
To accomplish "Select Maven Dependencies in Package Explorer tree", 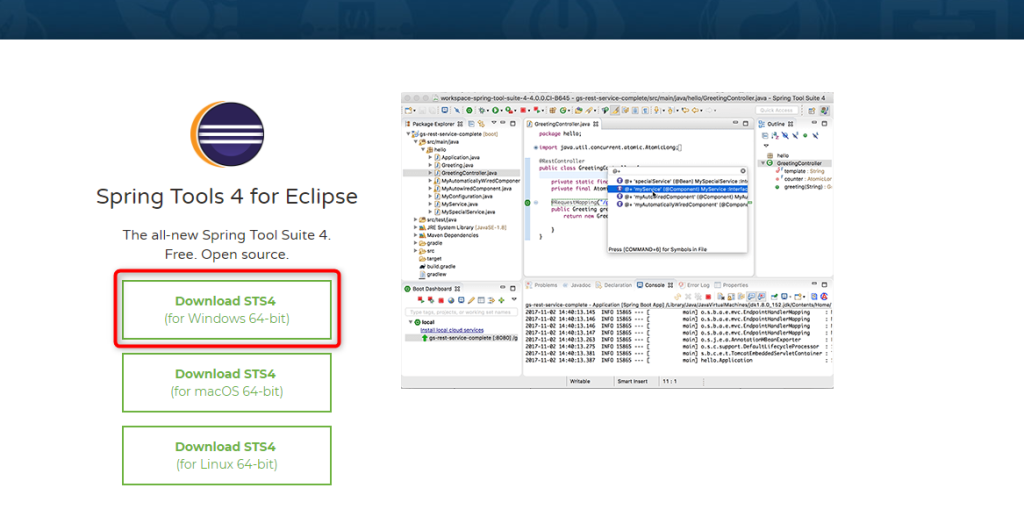I will [x=449, y=235].
